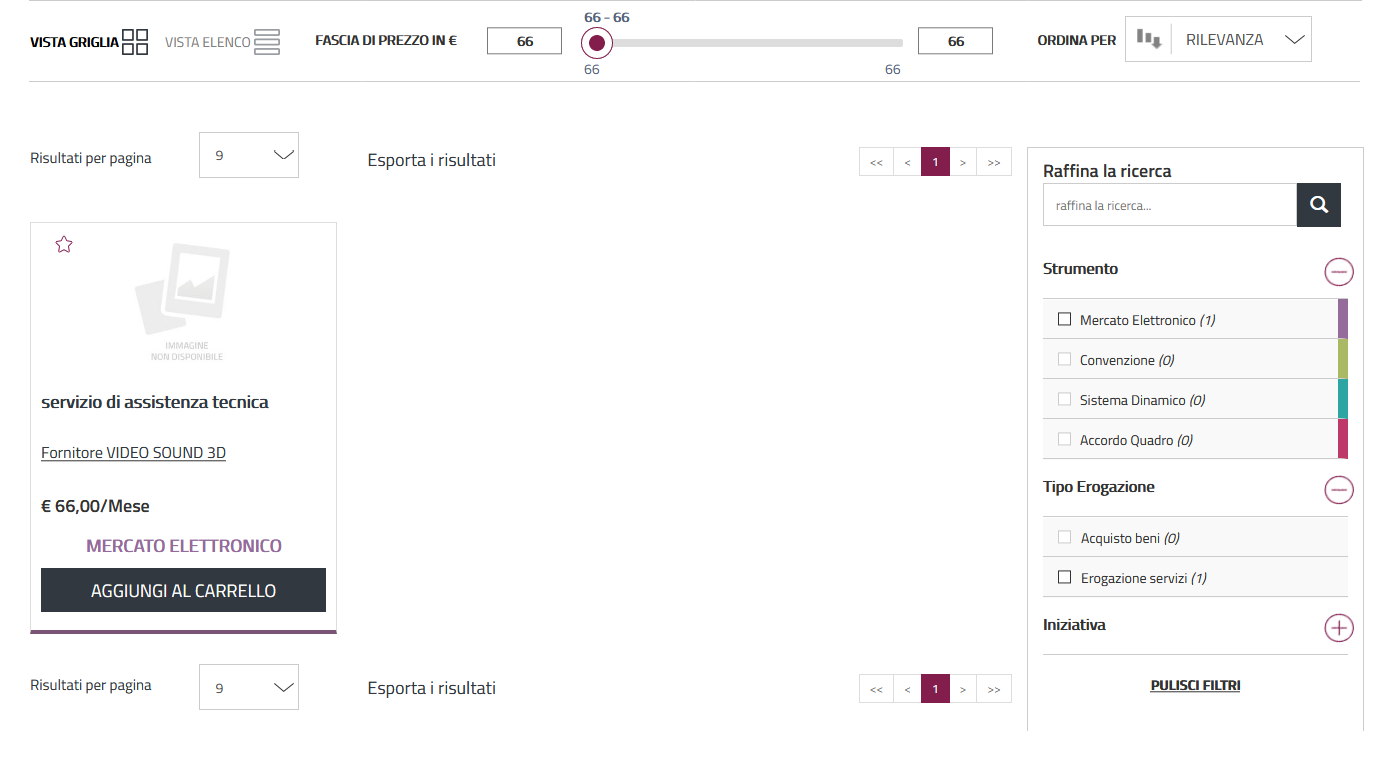Click Aggiungi al carrello button

point(183,590)
